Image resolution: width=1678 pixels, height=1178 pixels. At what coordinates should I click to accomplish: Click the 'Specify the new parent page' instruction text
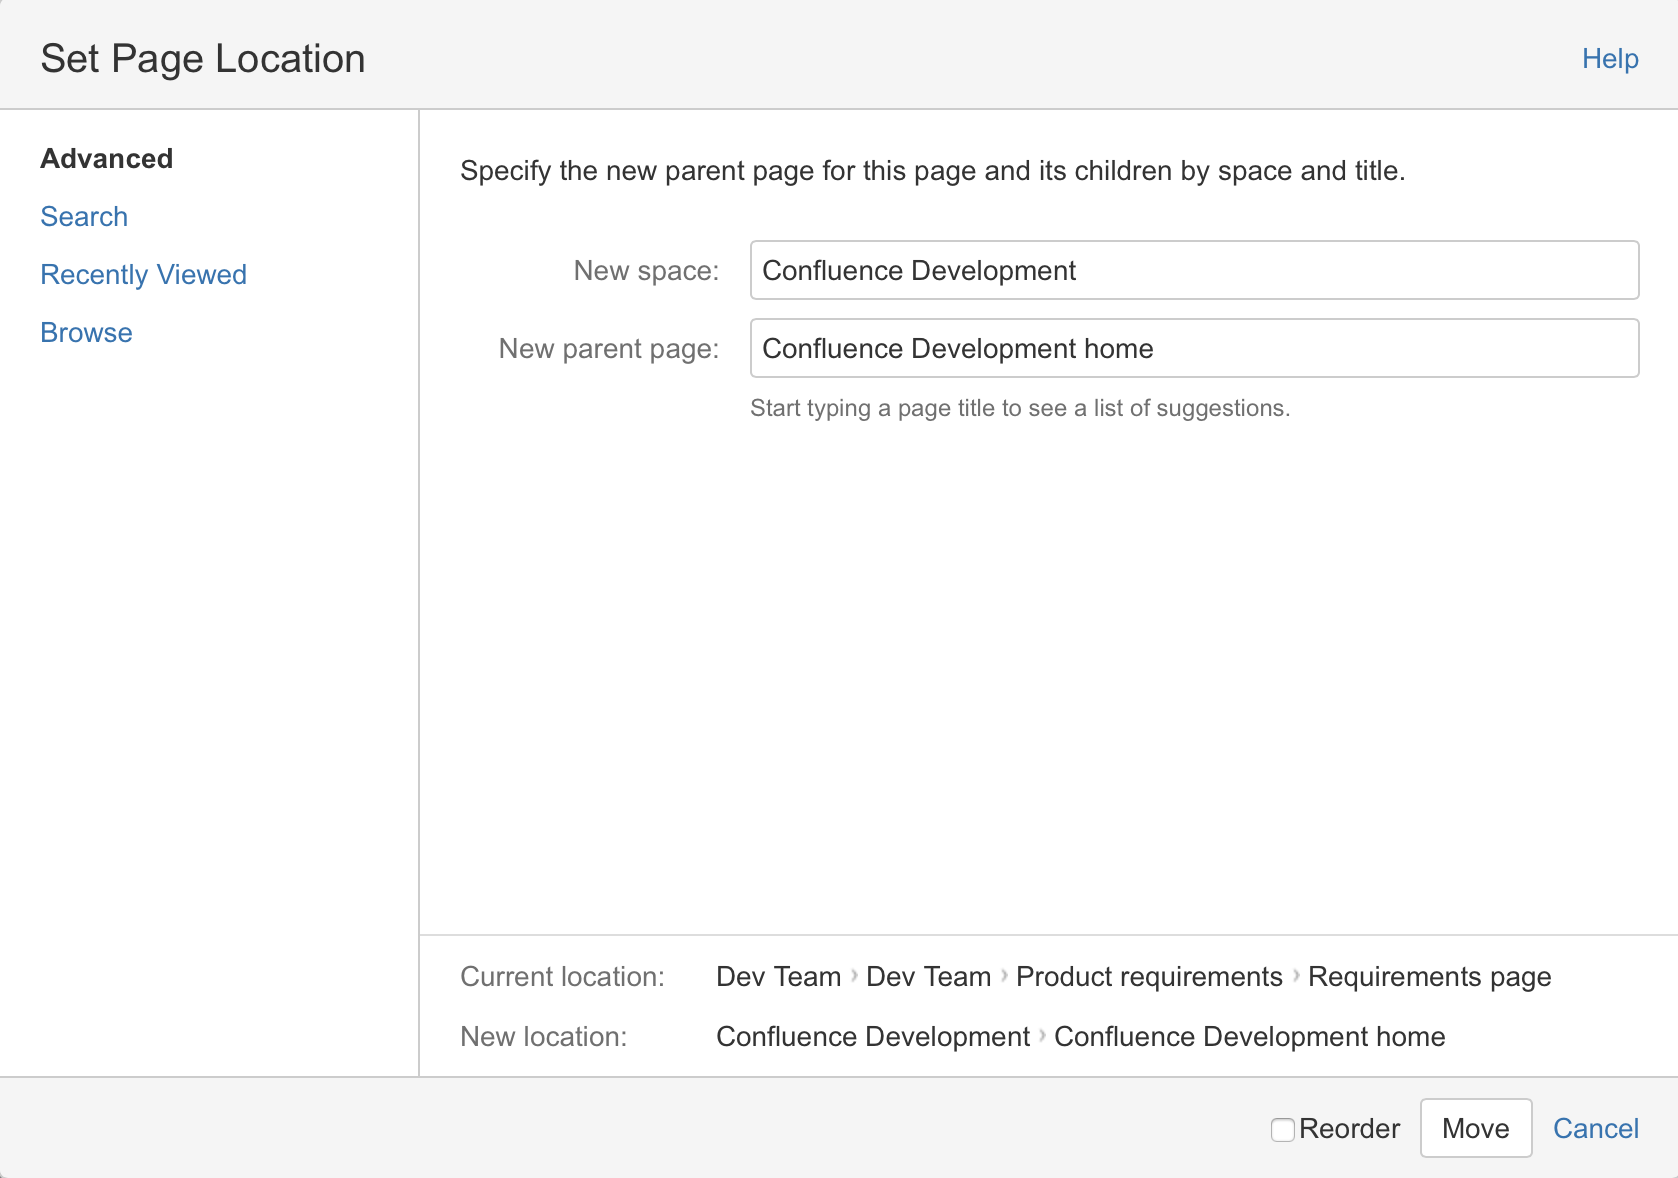click(x=932, y=171)
